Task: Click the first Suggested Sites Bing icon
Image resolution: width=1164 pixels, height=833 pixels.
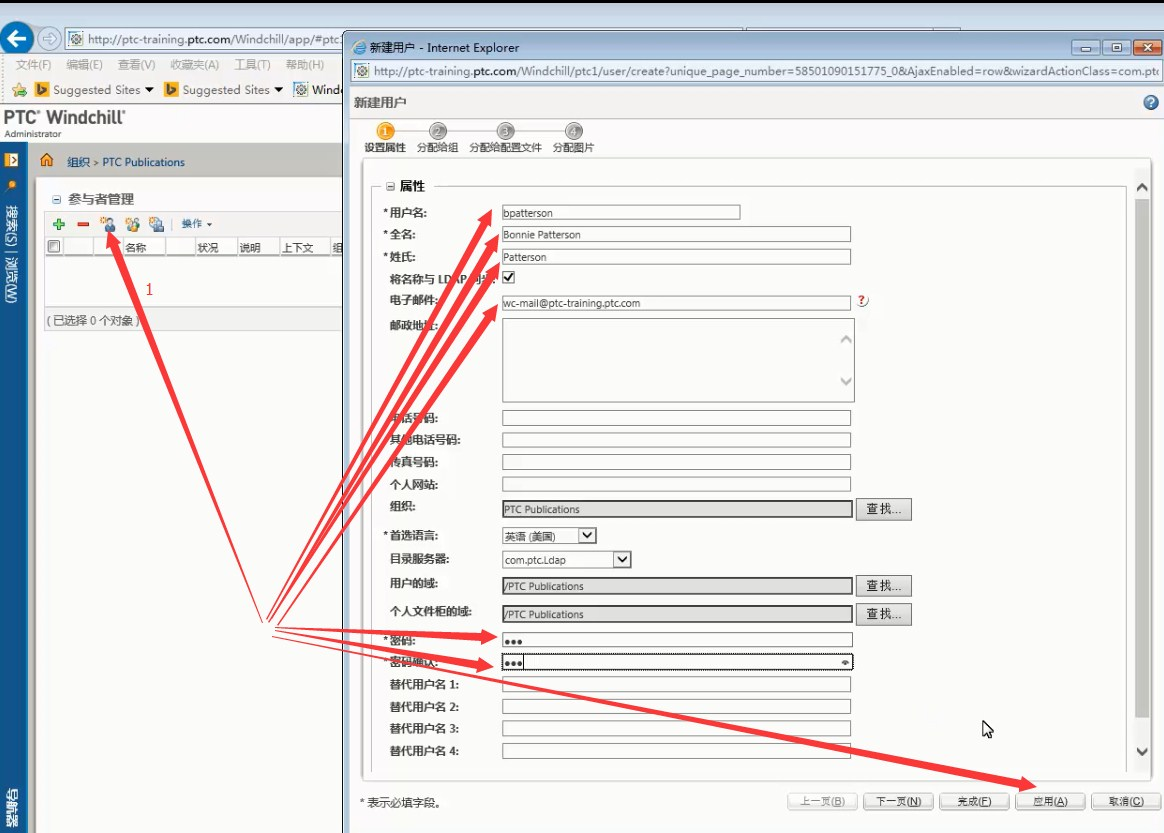Action: [x=42, y=89]
